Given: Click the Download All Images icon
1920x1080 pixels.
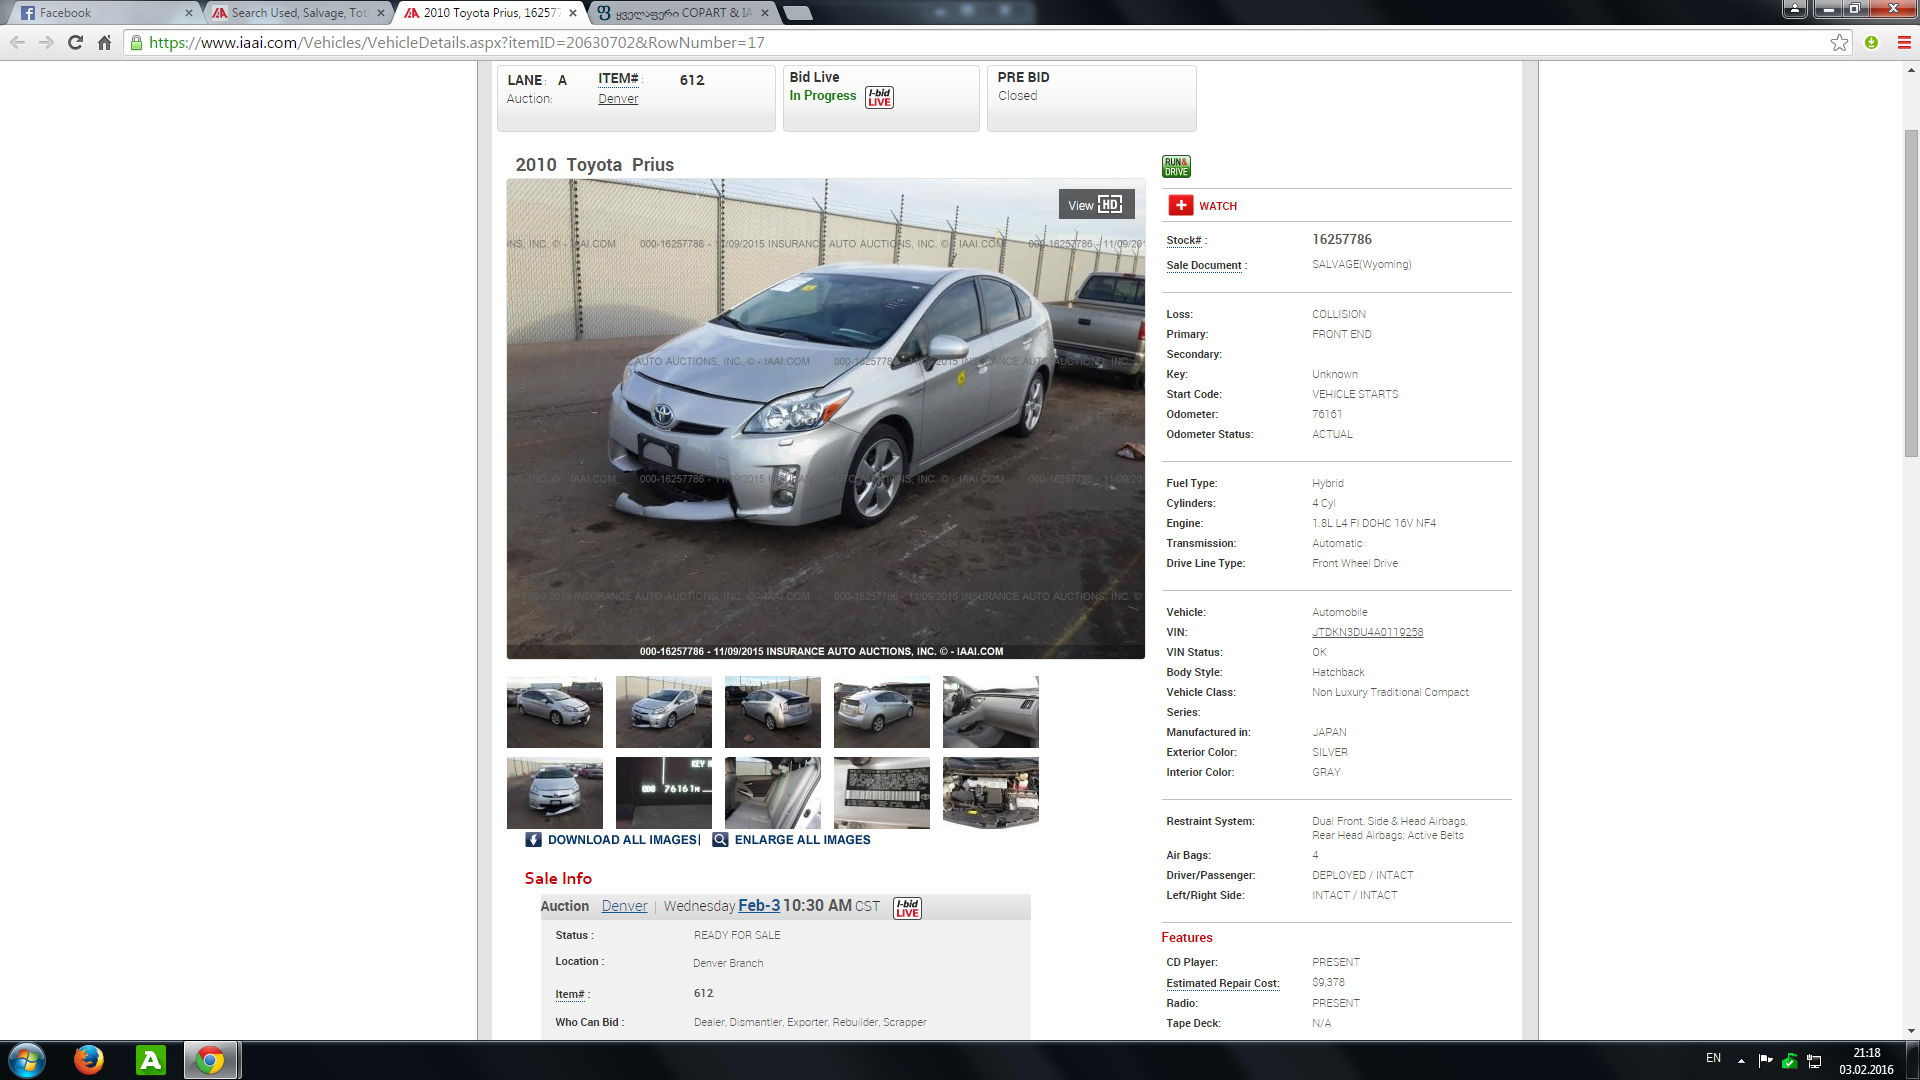Looking at the screenshot, I should coord(534,840).
